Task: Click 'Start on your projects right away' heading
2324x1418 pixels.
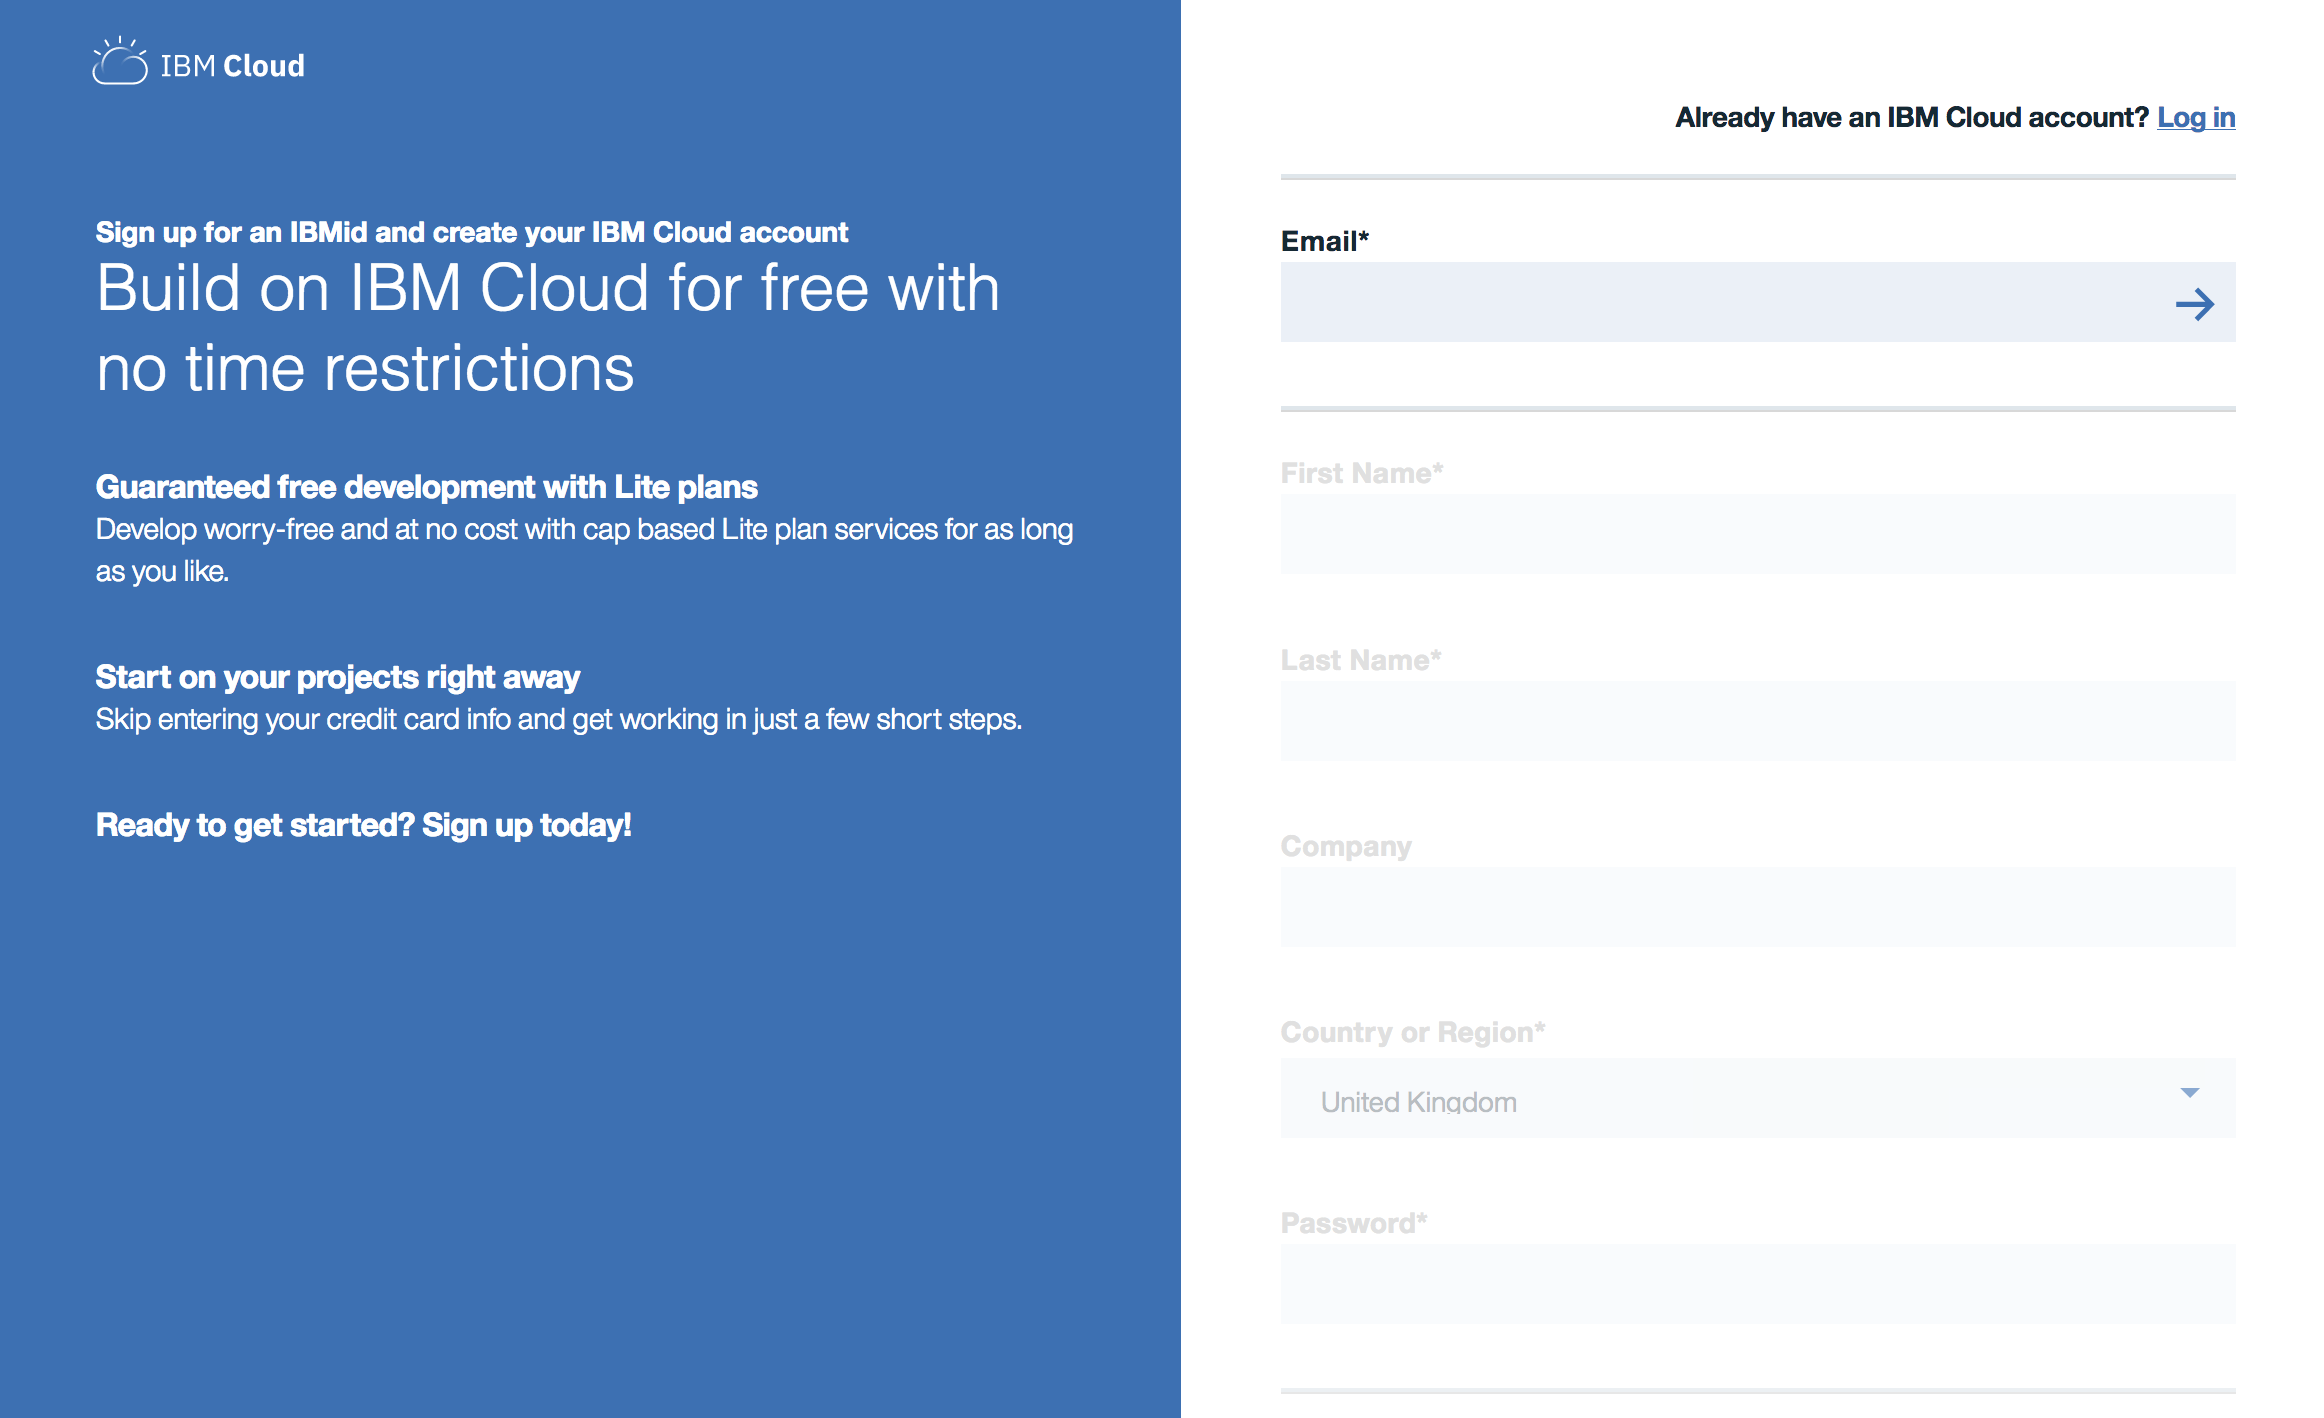Action: (x=337, y=677)
